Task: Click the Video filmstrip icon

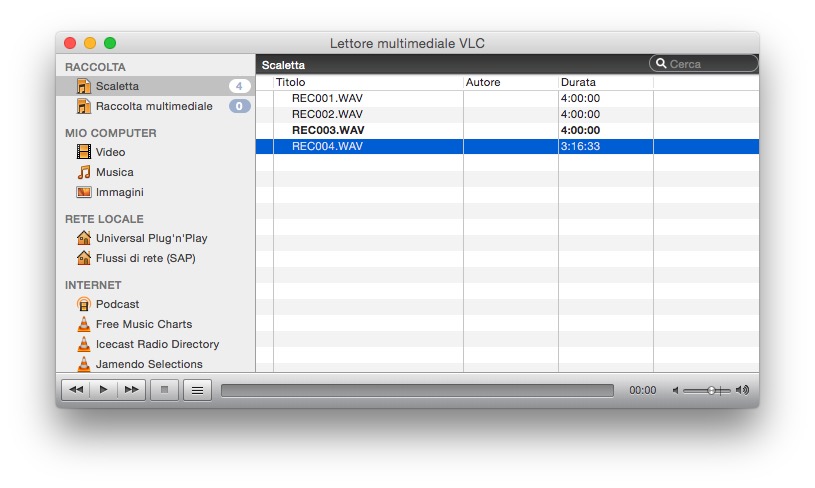Action: [83, 152]
